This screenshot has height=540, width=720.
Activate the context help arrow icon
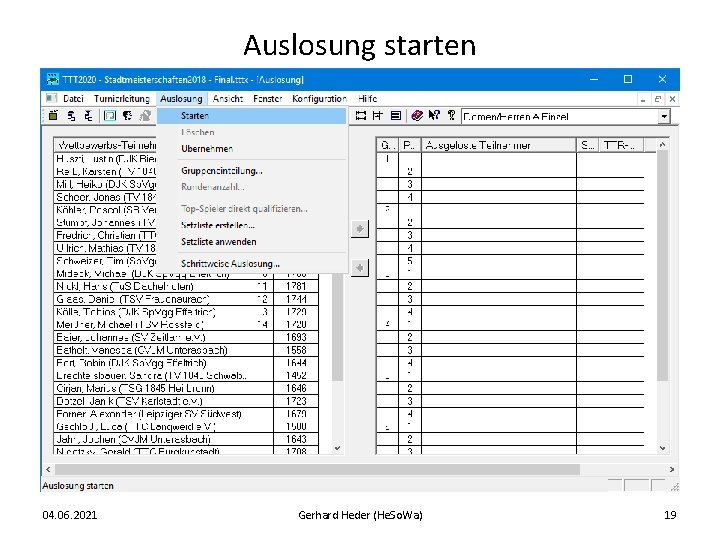coord(433,116)
